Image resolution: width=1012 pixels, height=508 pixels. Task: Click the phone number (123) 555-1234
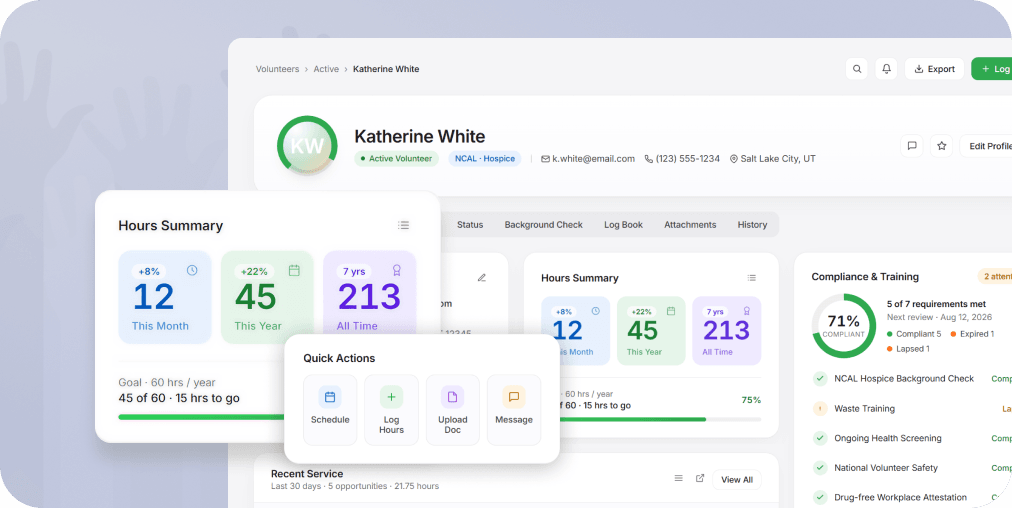pyautogui.click(x=682, y=158)
